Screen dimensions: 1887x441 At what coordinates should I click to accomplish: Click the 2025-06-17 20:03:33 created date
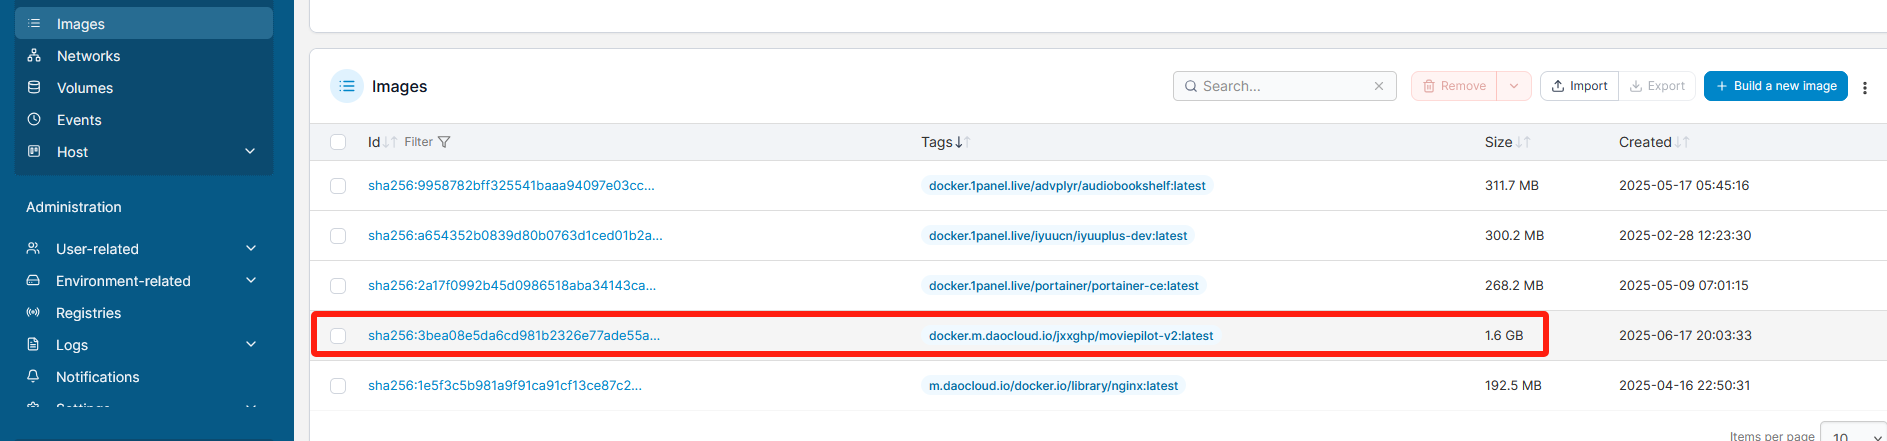pos(1685,335)
